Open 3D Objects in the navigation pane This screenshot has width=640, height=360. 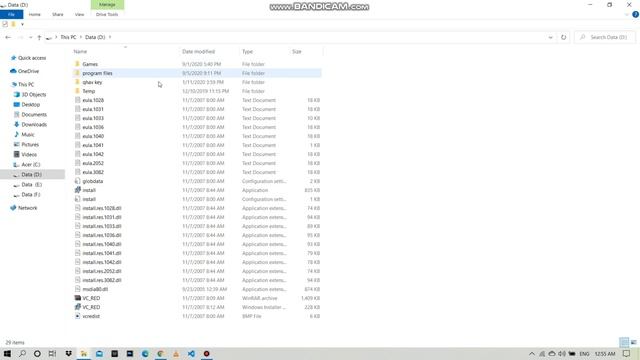coord(33,94)
